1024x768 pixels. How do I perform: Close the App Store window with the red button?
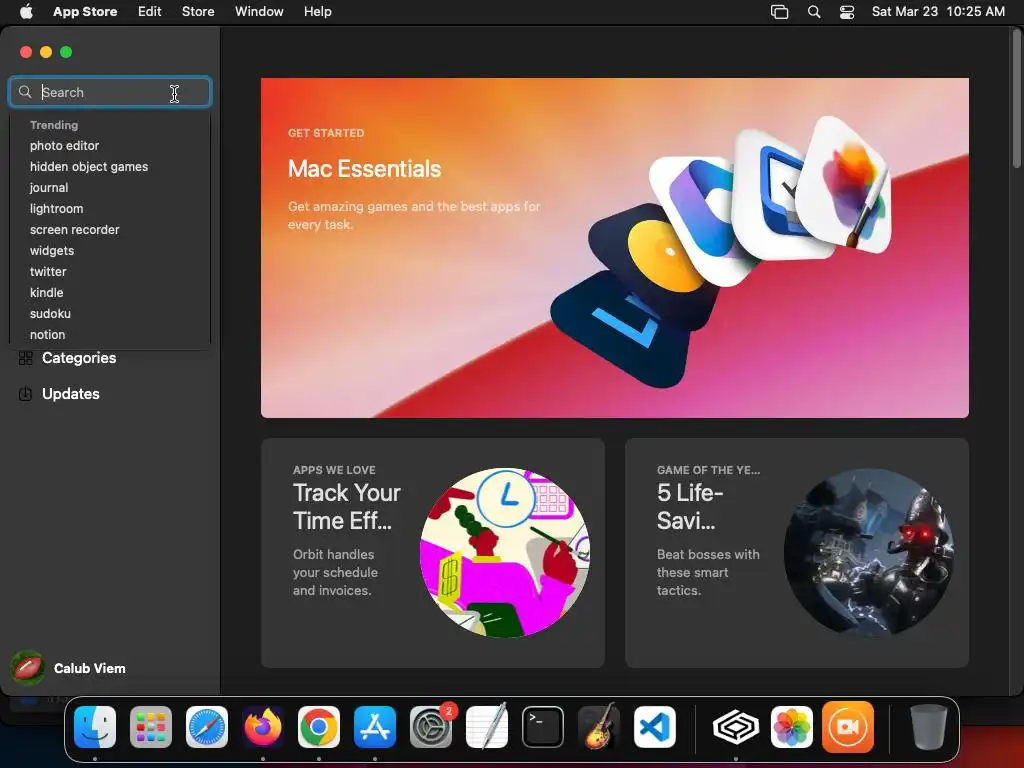(x=26, y=52)
